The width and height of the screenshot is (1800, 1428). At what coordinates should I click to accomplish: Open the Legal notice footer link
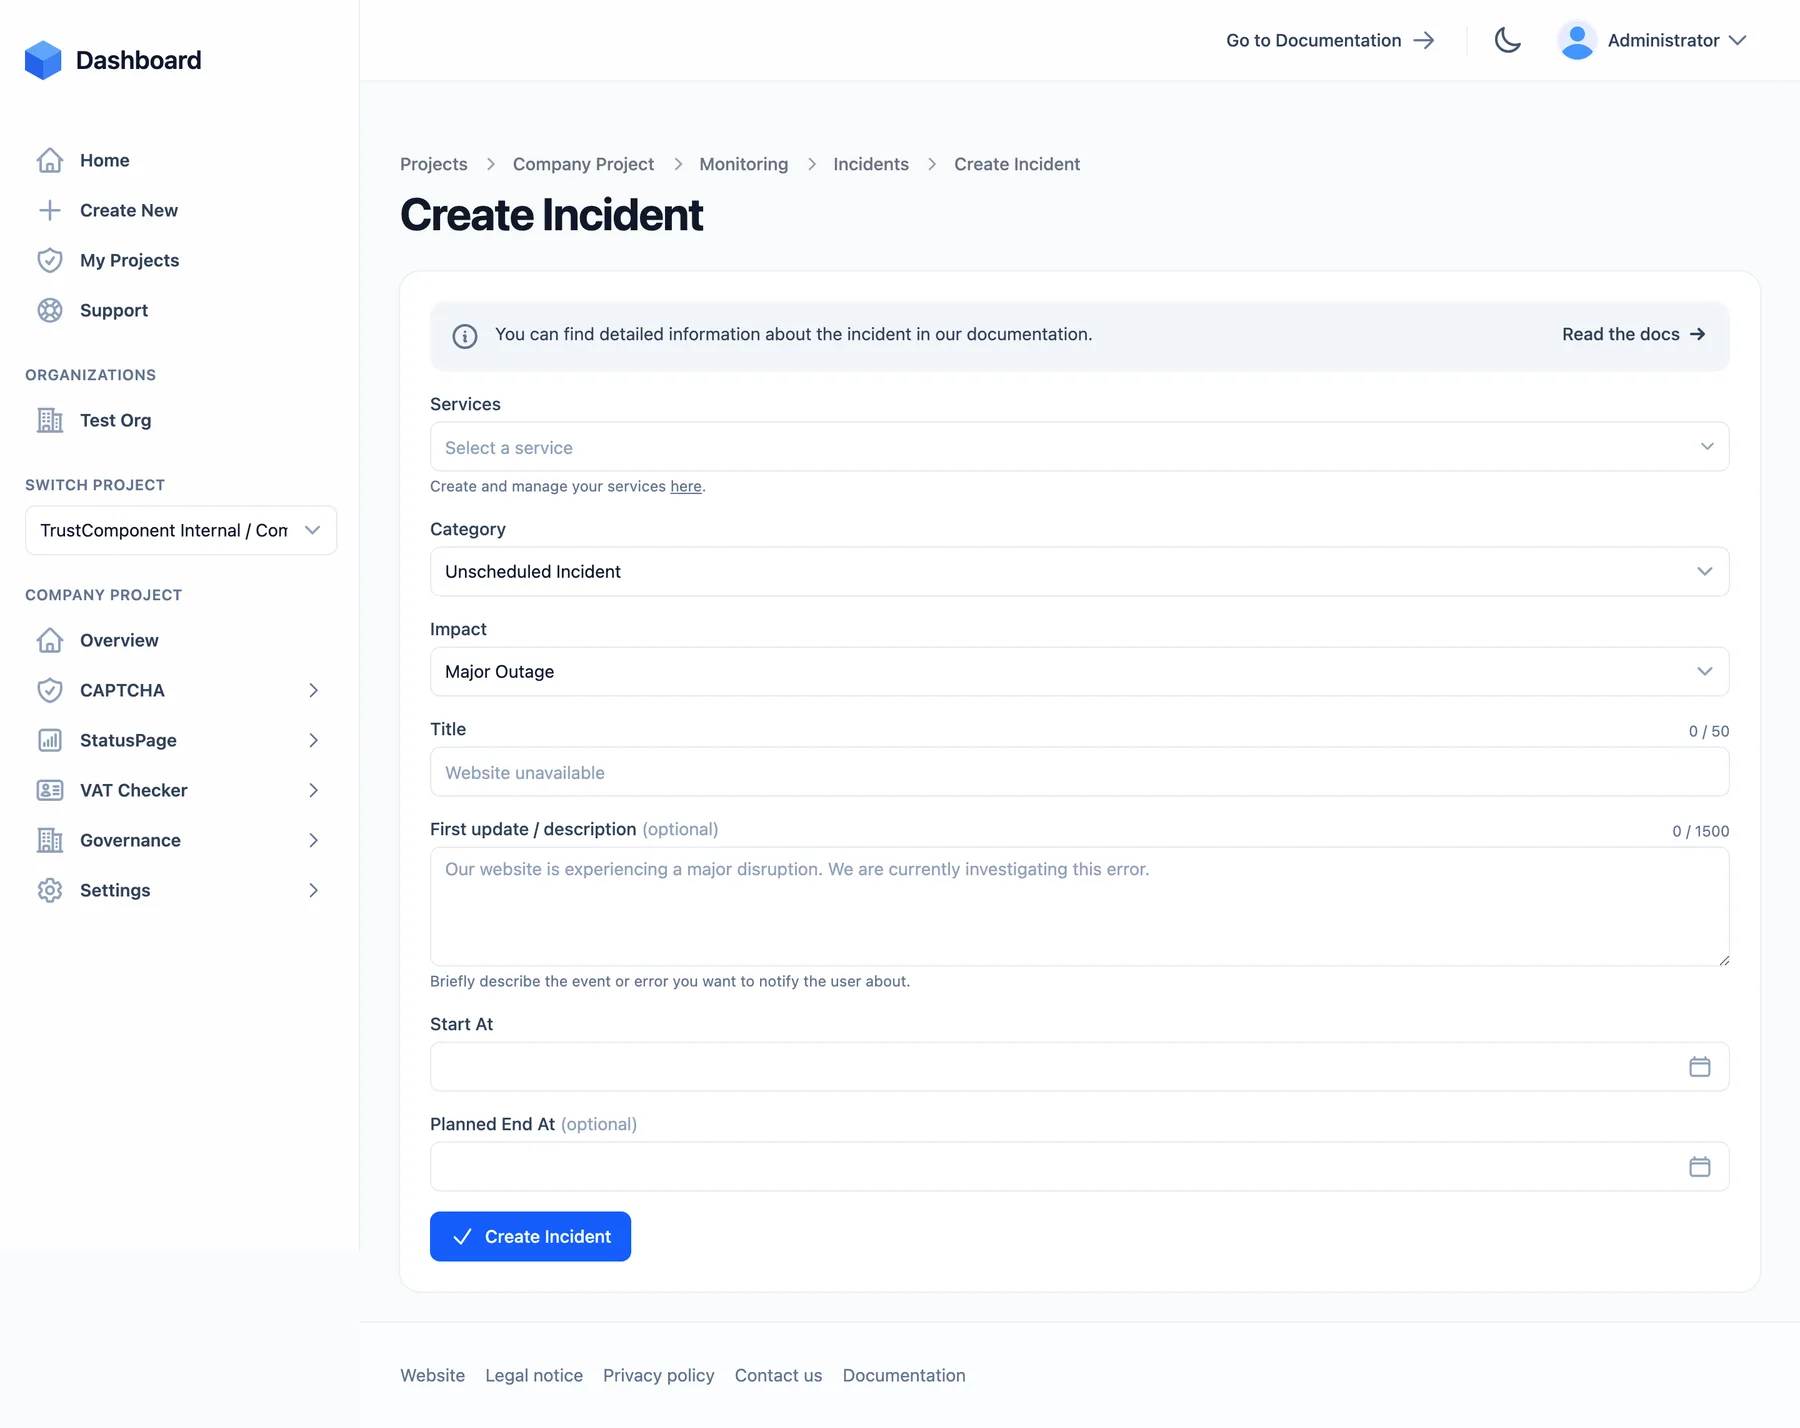(534, 1375)
